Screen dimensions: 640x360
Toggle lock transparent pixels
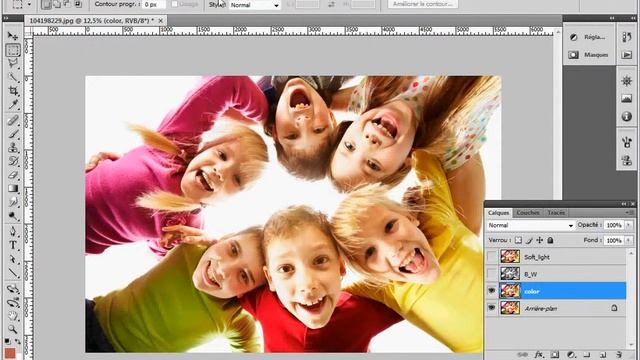[x=518, y=240]
